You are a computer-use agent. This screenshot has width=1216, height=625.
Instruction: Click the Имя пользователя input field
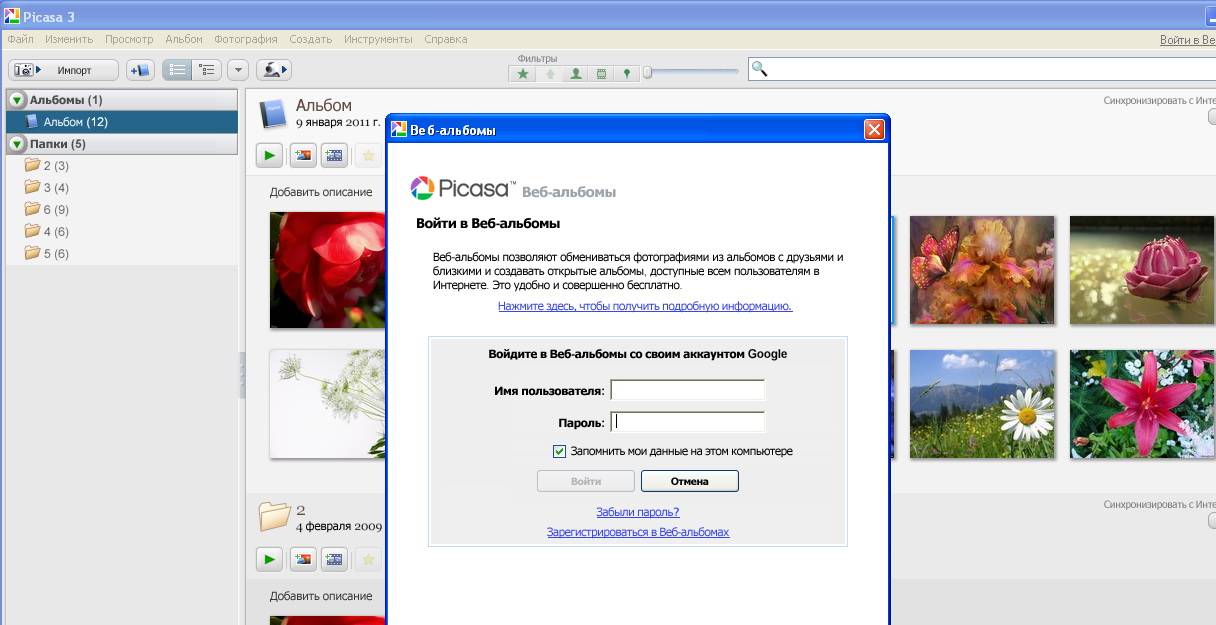pyautogui.click(x=688, y=390)
